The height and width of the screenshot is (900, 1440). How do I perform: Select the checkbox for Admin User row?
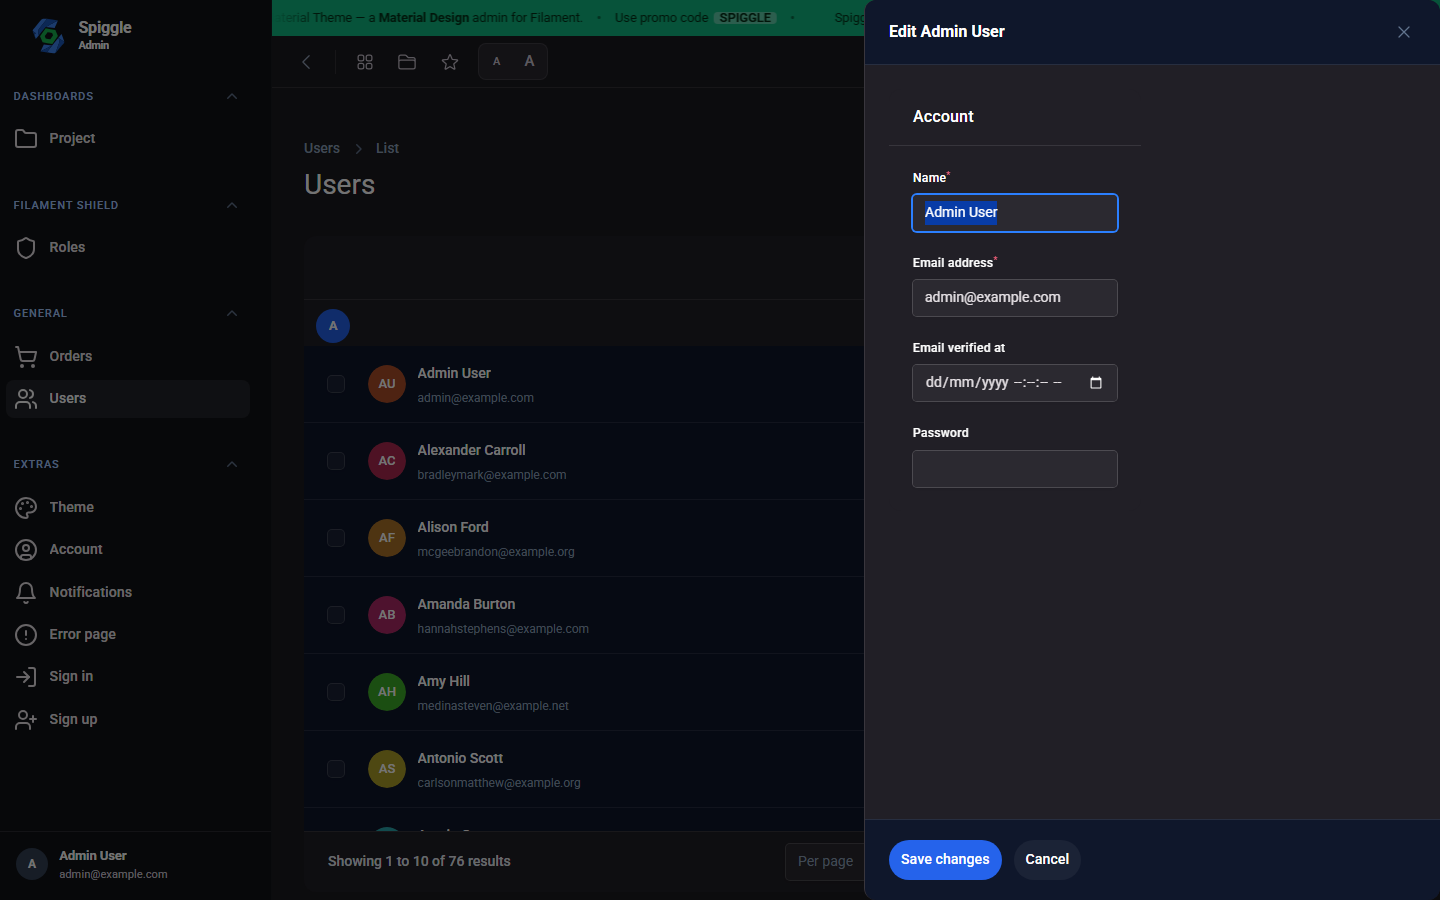(336, 384)
